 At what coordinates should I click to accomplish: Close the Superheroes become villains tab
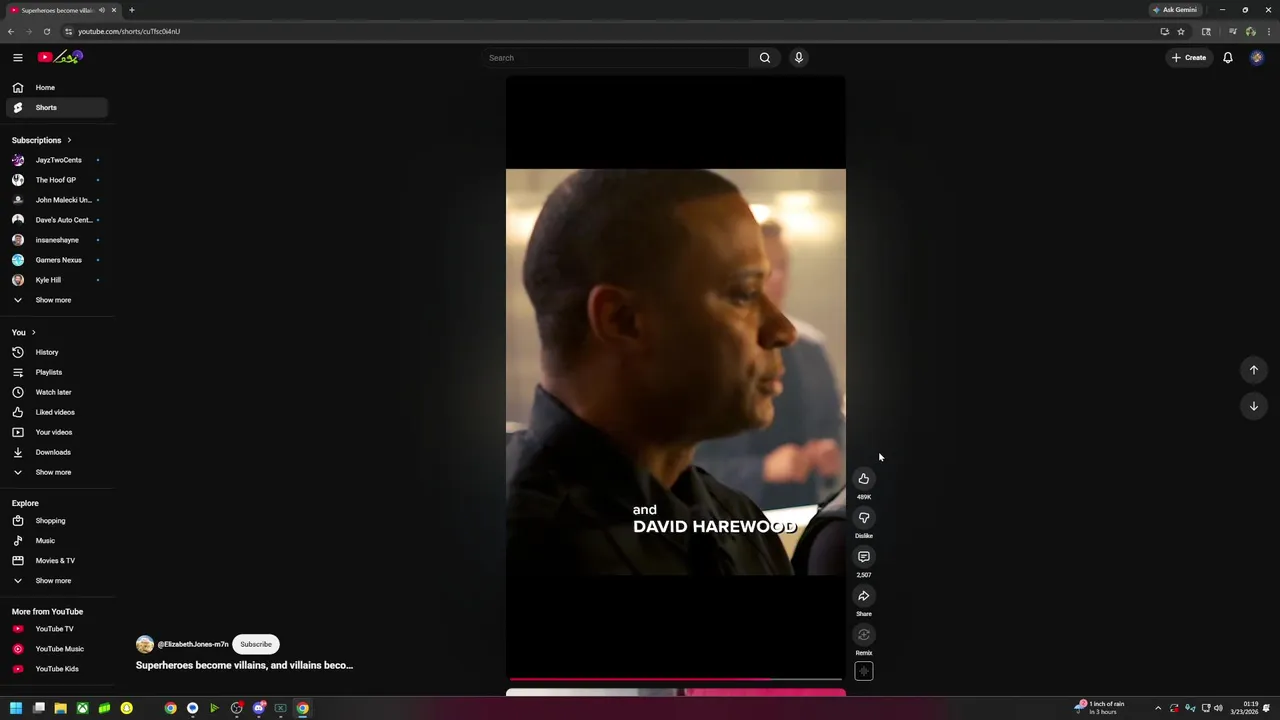pos(114,10)
